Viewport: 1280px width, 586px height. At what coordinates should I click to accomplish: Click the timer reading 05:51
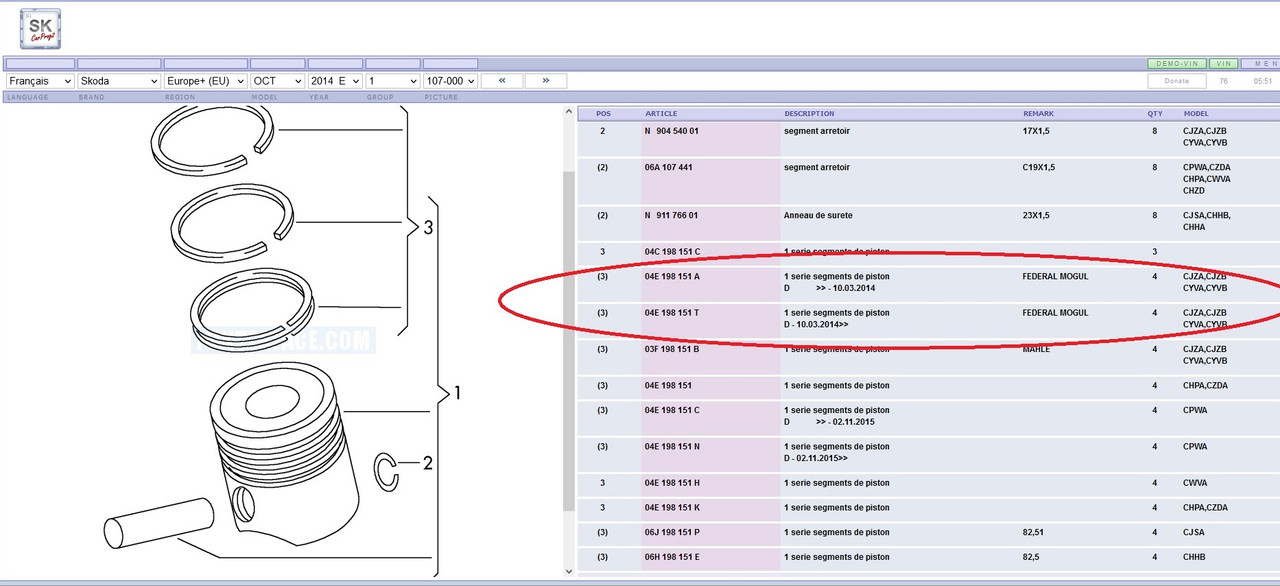[x=1263, y=81]
